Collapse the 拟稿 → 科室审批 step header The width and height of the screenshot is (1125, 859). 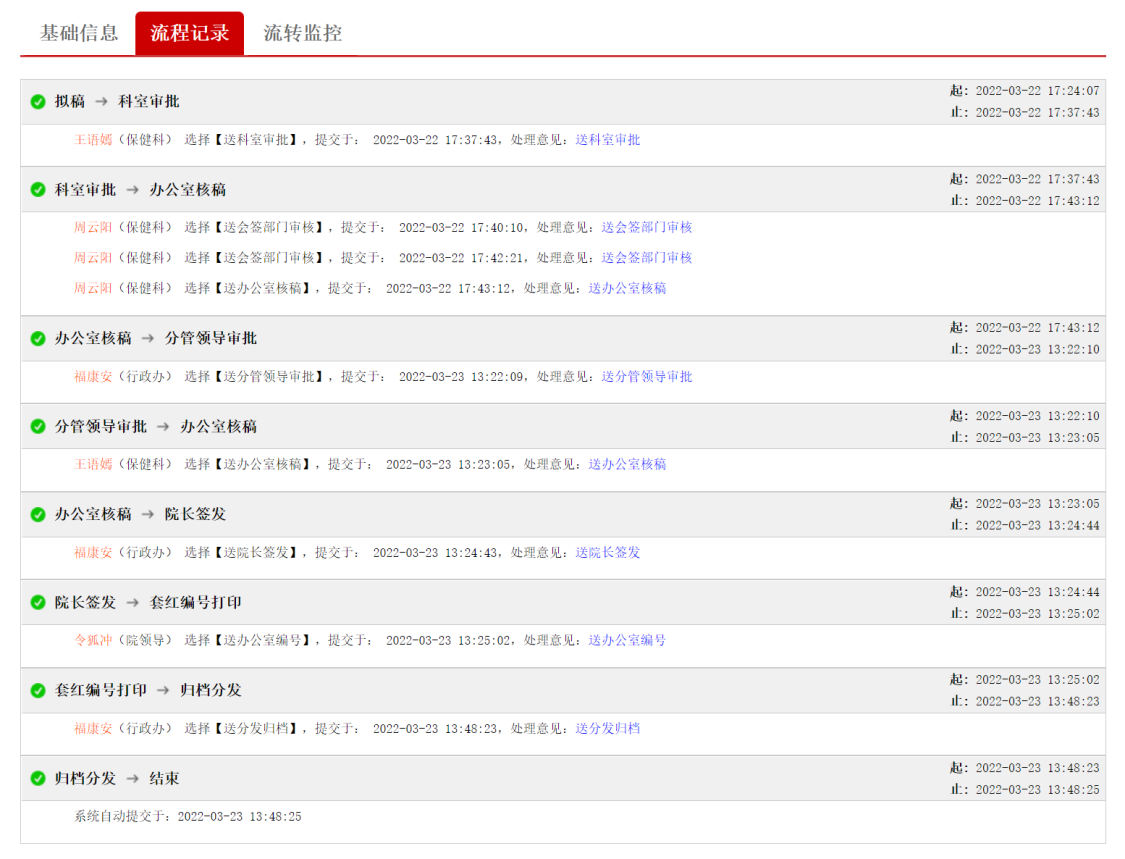(500, 102)
